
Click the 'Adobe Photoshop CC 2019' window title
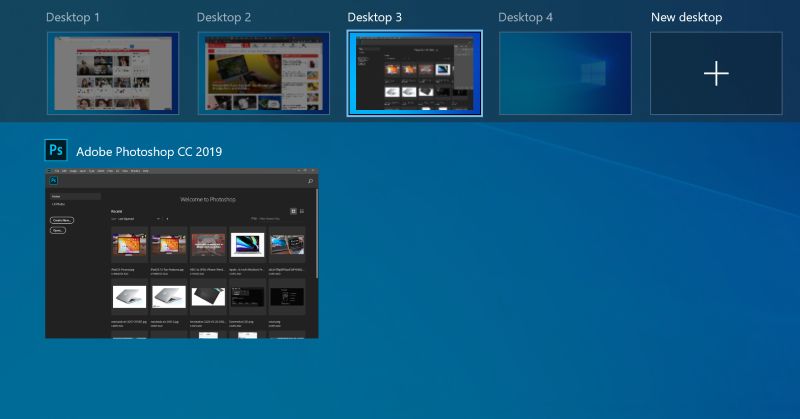pos(149,152)
